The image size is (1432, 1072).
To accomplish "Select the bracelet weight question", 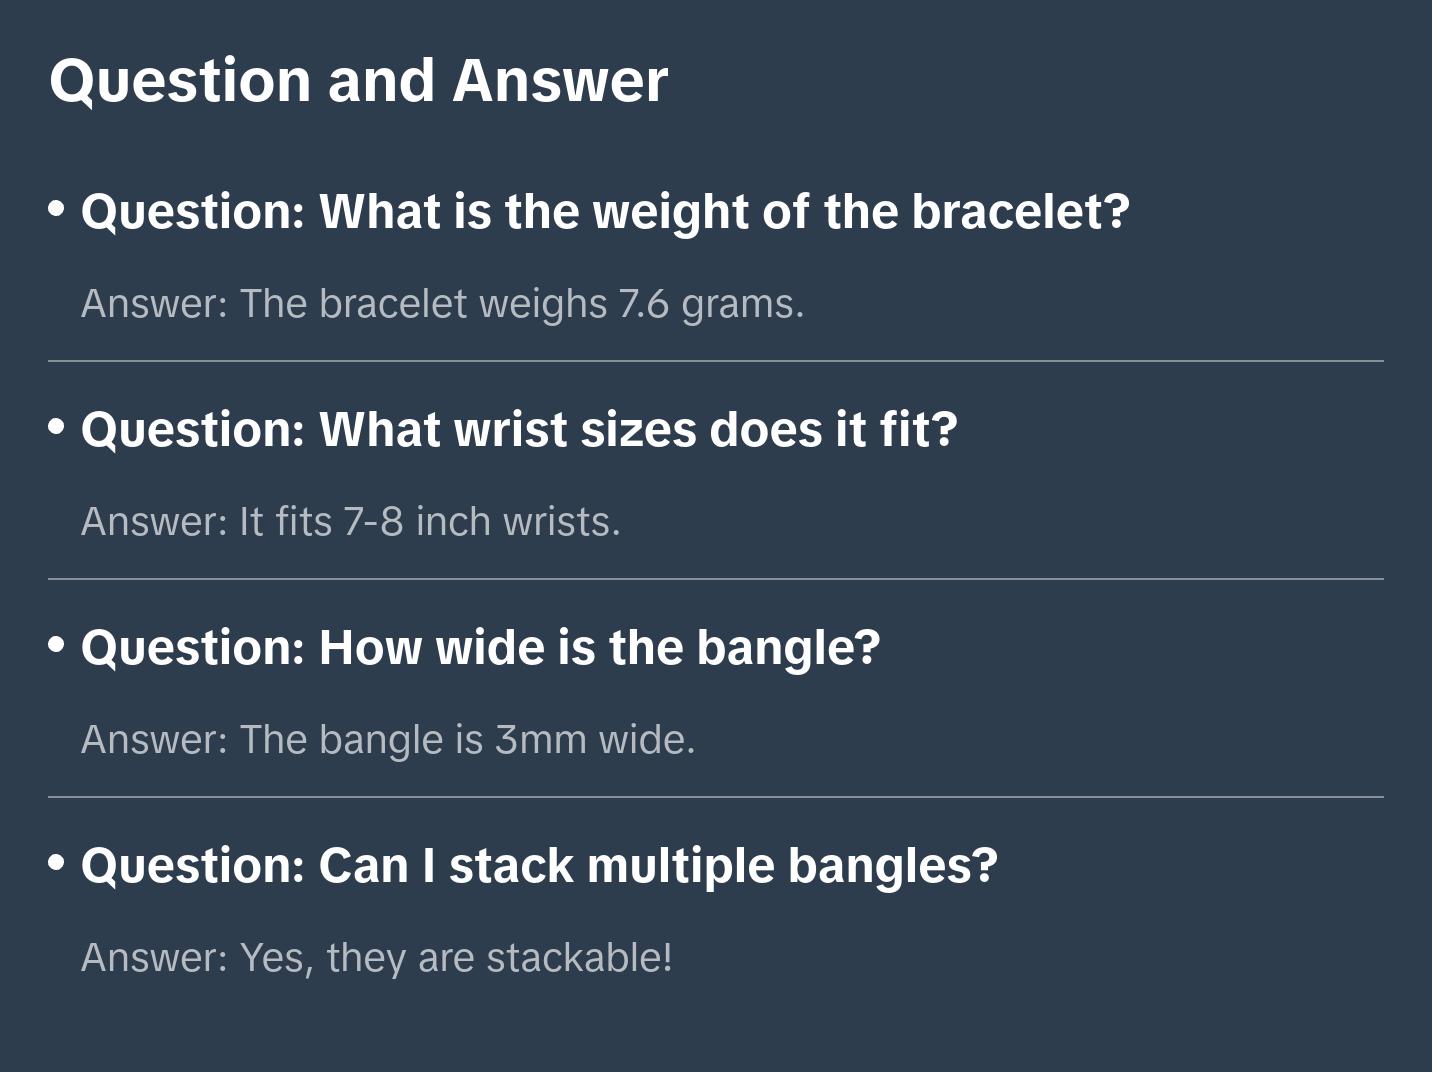I will (x=604, y=212).
